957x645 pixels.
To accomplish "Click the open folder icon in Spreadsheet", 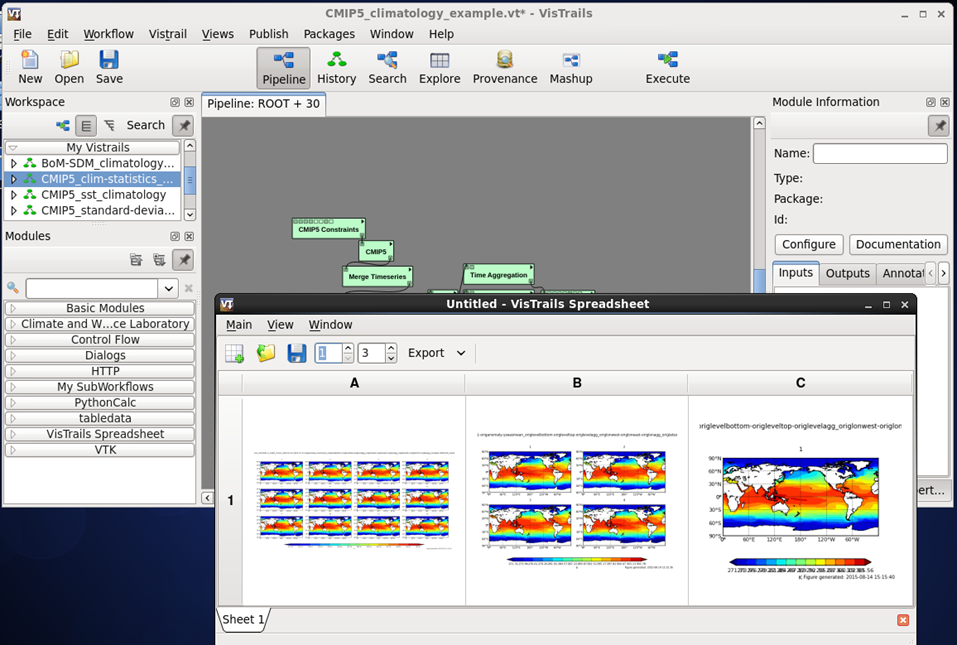I will [266, 353].
